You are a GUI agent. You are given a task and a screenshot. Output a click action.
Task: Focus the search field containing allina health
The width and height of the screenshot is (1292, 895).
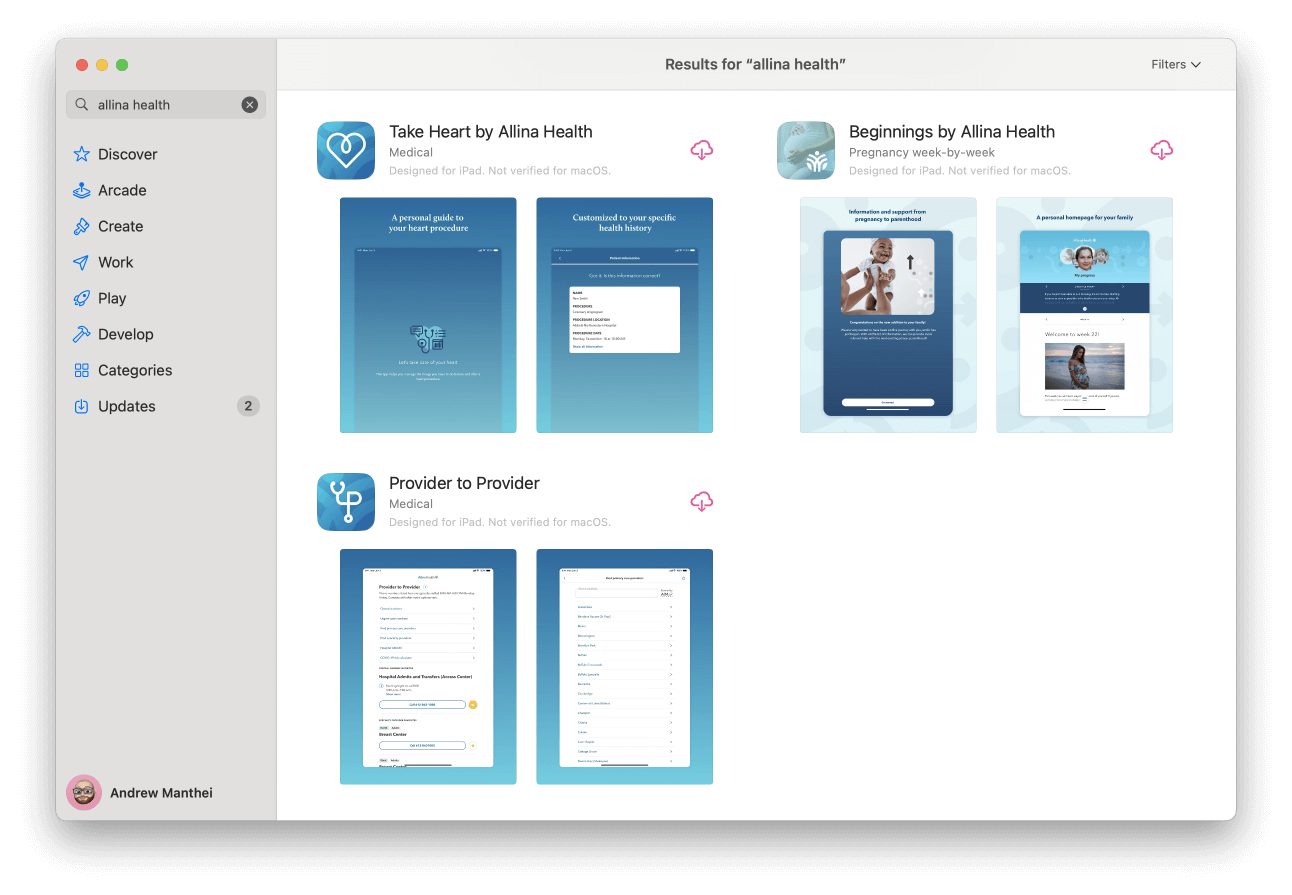click(166, 105)
